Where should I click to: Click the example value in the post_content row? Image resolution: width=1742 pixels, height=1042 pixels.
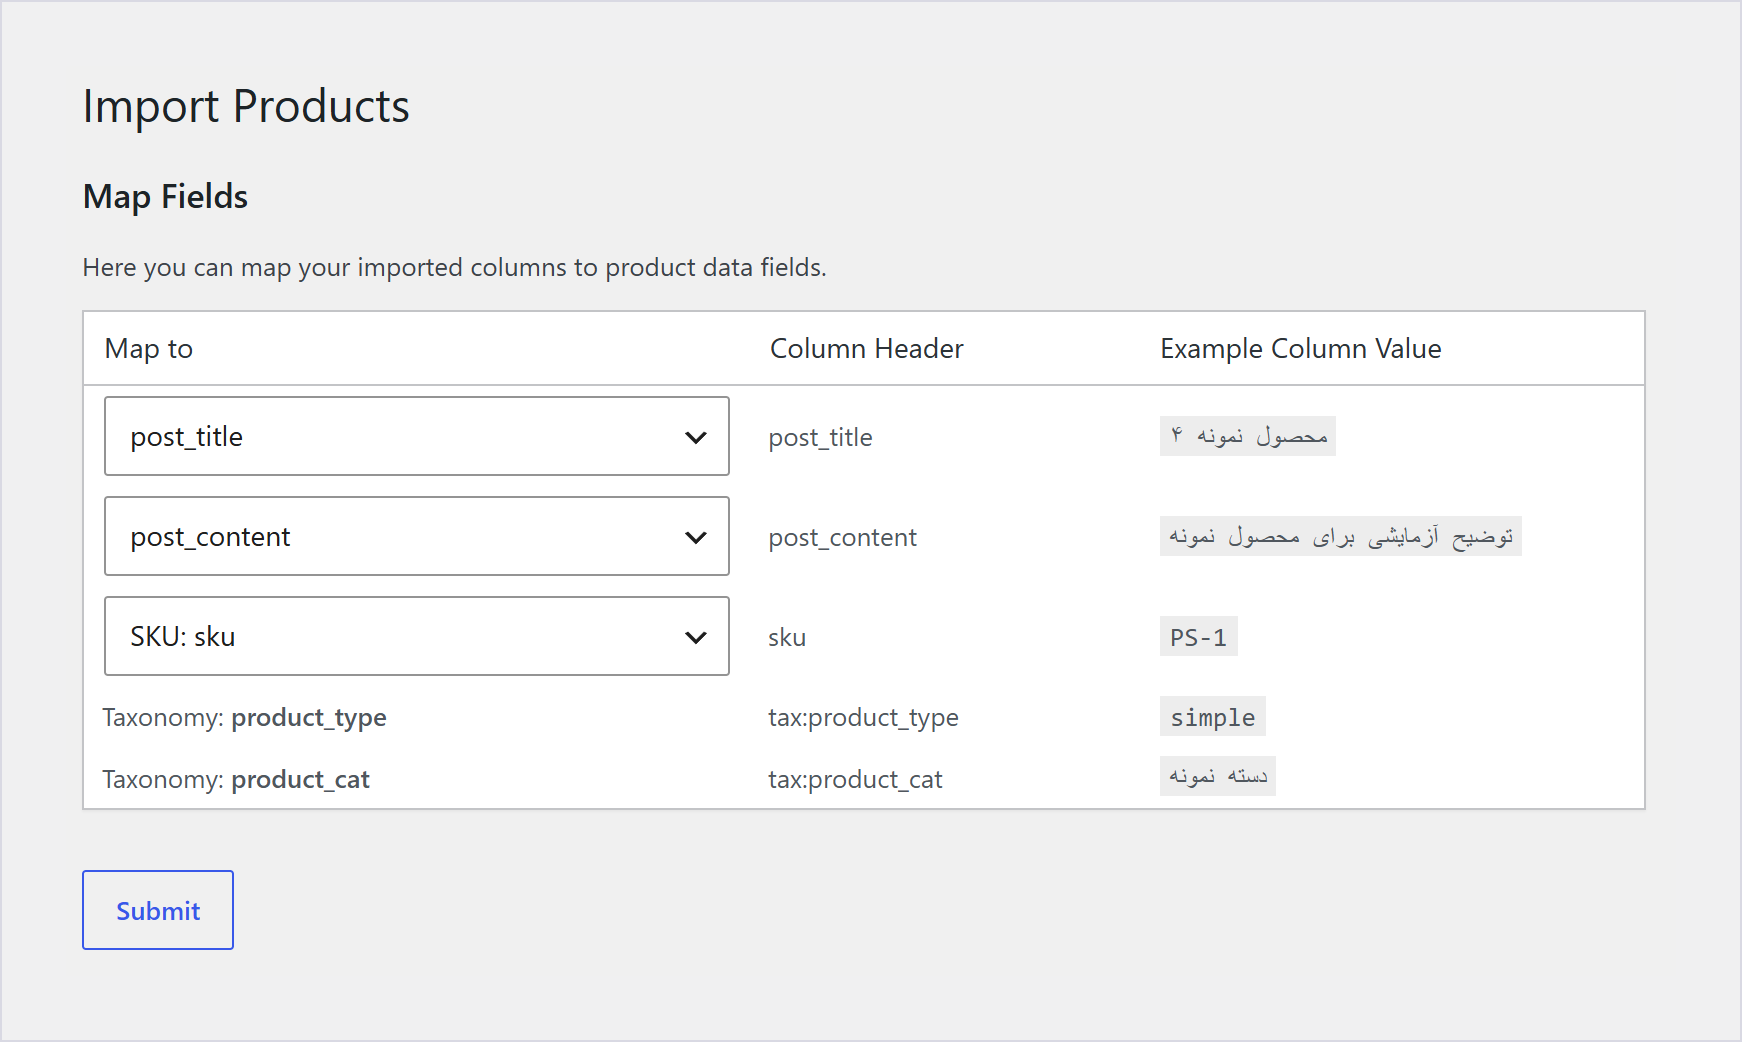(1340, 536)
